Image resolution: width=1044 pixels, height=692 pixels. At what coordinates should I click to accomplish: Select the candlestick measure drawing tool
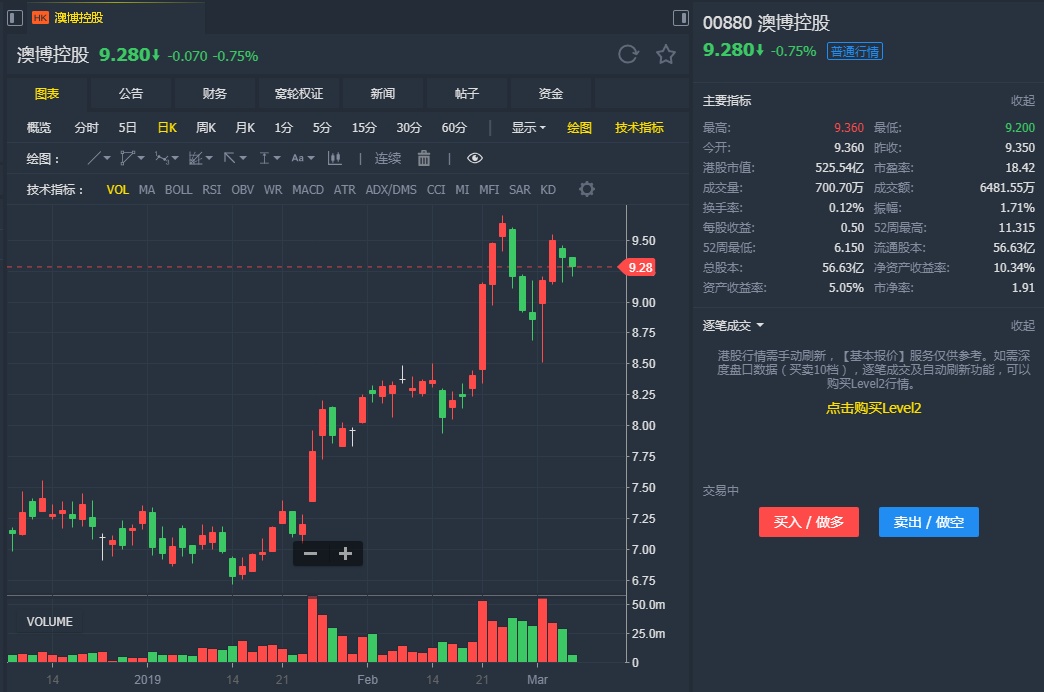pyautogui.click(x=334, y=158)
